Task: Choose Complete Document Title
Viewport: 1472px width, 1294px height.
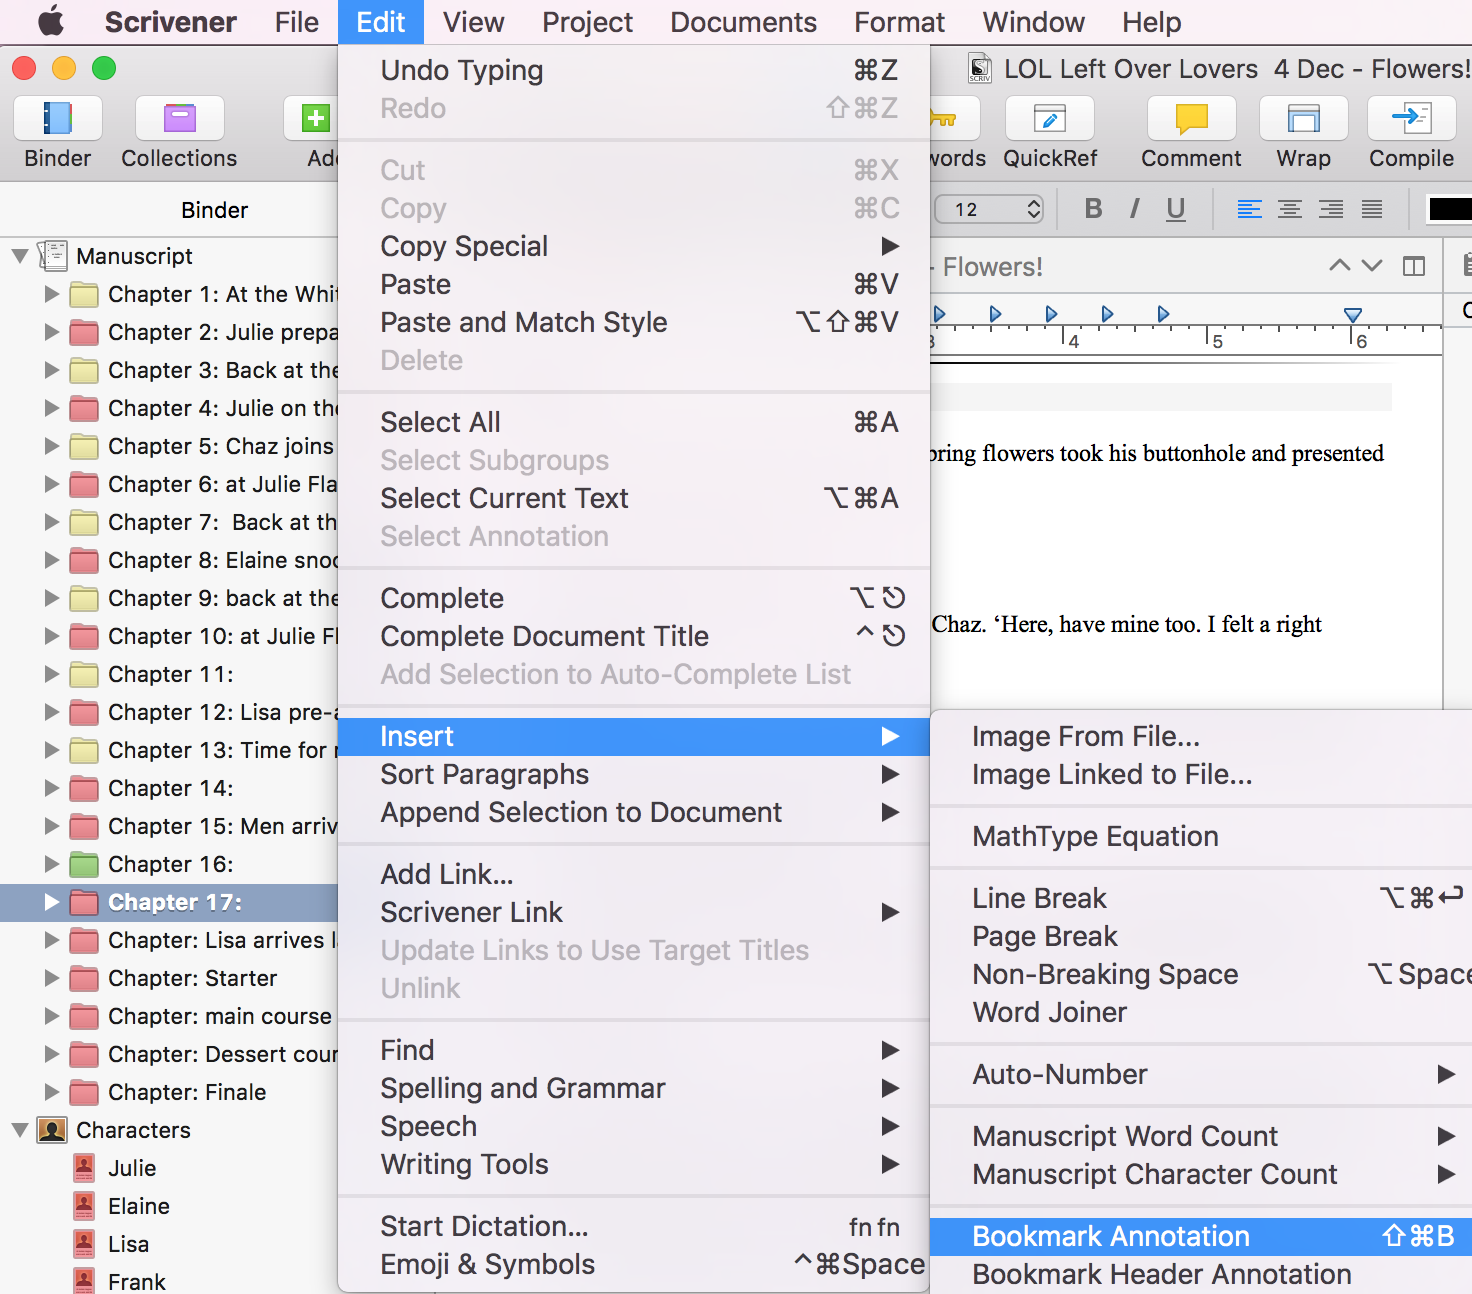Action: click(x=634, y=636)
